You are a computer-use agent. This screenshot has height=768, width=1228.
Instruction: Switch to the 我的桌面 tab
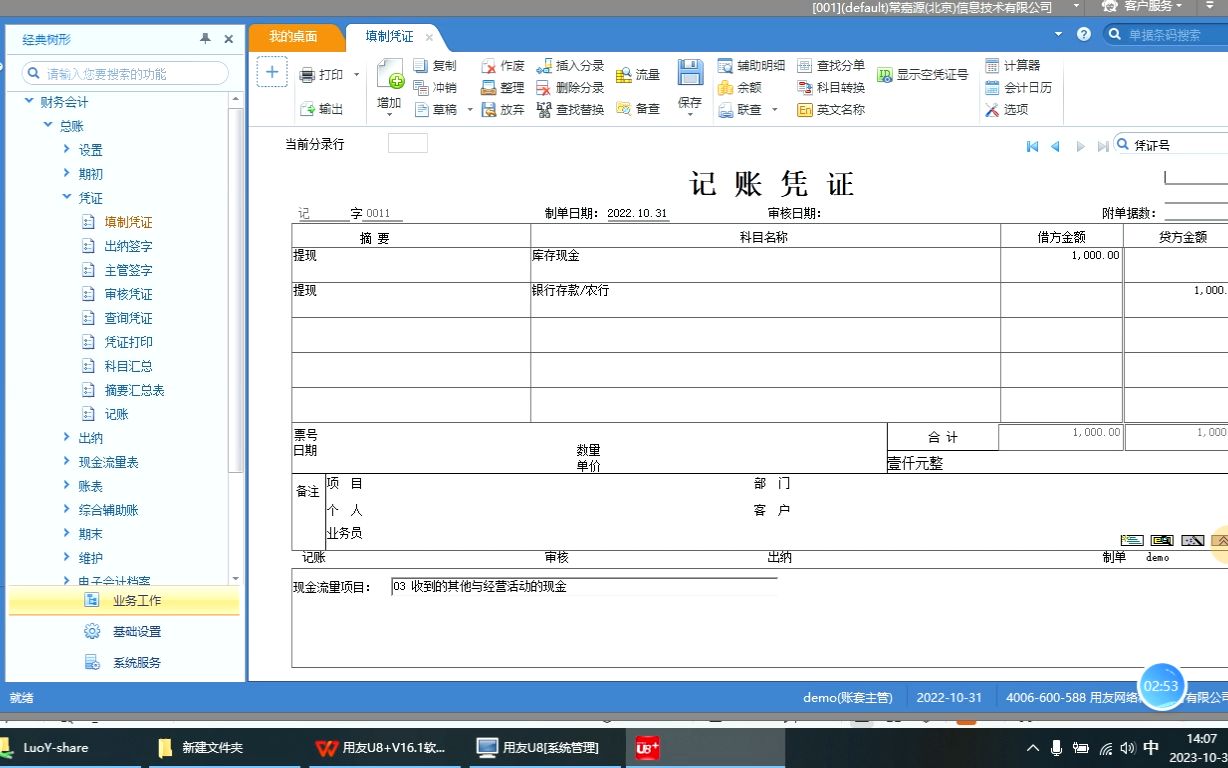click(297, 36)
